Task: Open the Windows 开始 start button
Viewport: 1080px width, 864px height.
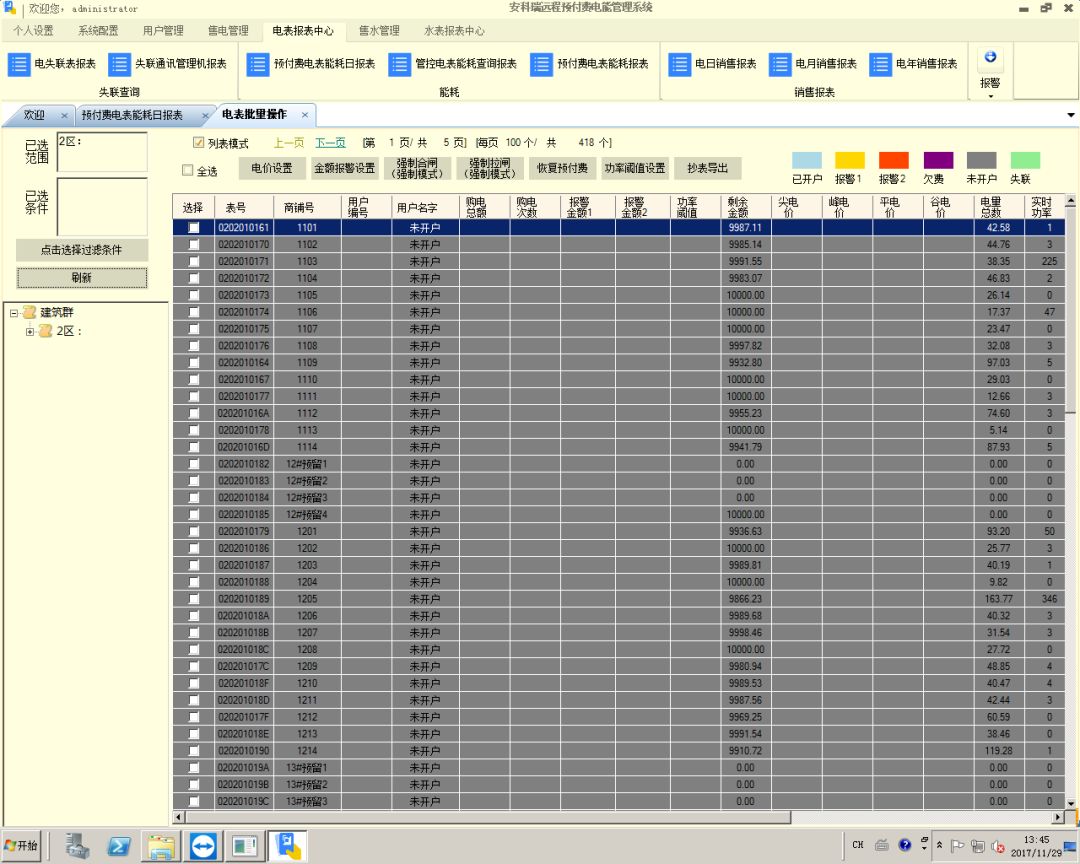Action: (21, 845)
